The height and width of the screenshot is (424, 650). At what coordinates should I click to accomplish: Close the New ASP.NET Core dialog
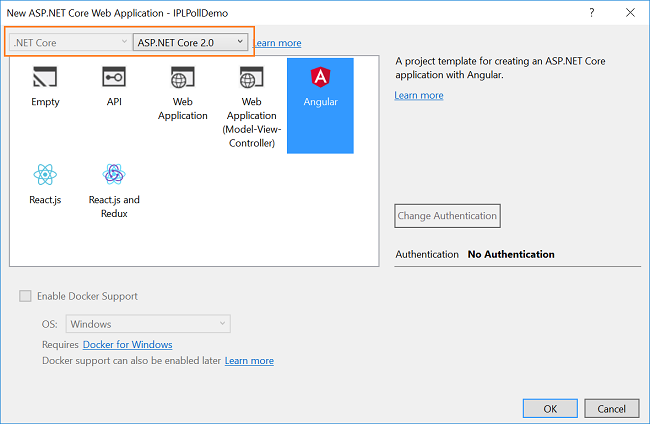coord(630,13)
